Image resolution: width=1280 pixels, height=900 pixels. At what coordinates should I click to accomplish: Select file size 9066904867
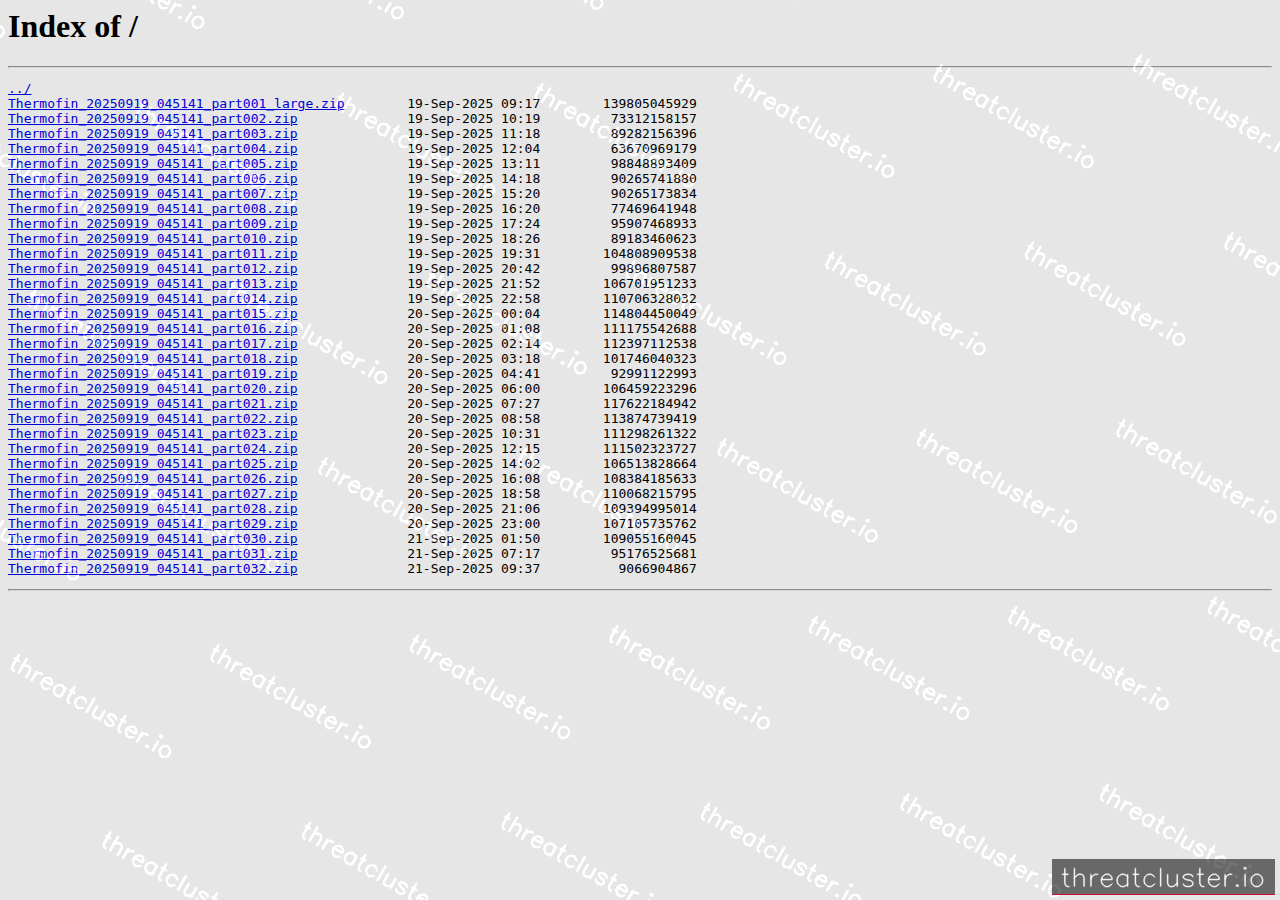658,569
